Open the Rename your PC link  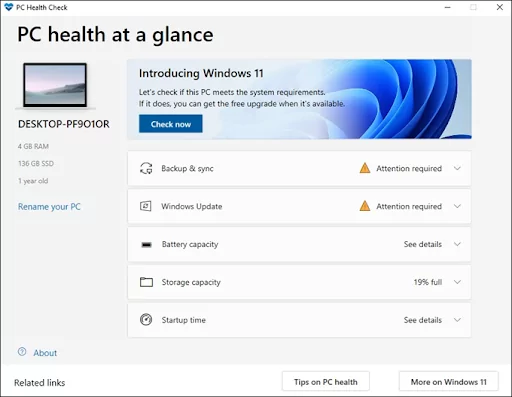pos(49,207)
